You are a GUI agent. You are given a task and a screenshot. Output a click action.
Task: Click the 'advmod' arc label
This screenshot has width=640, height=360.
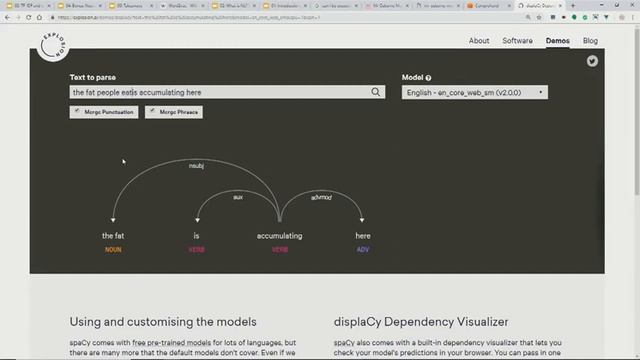tap(321, 197)
